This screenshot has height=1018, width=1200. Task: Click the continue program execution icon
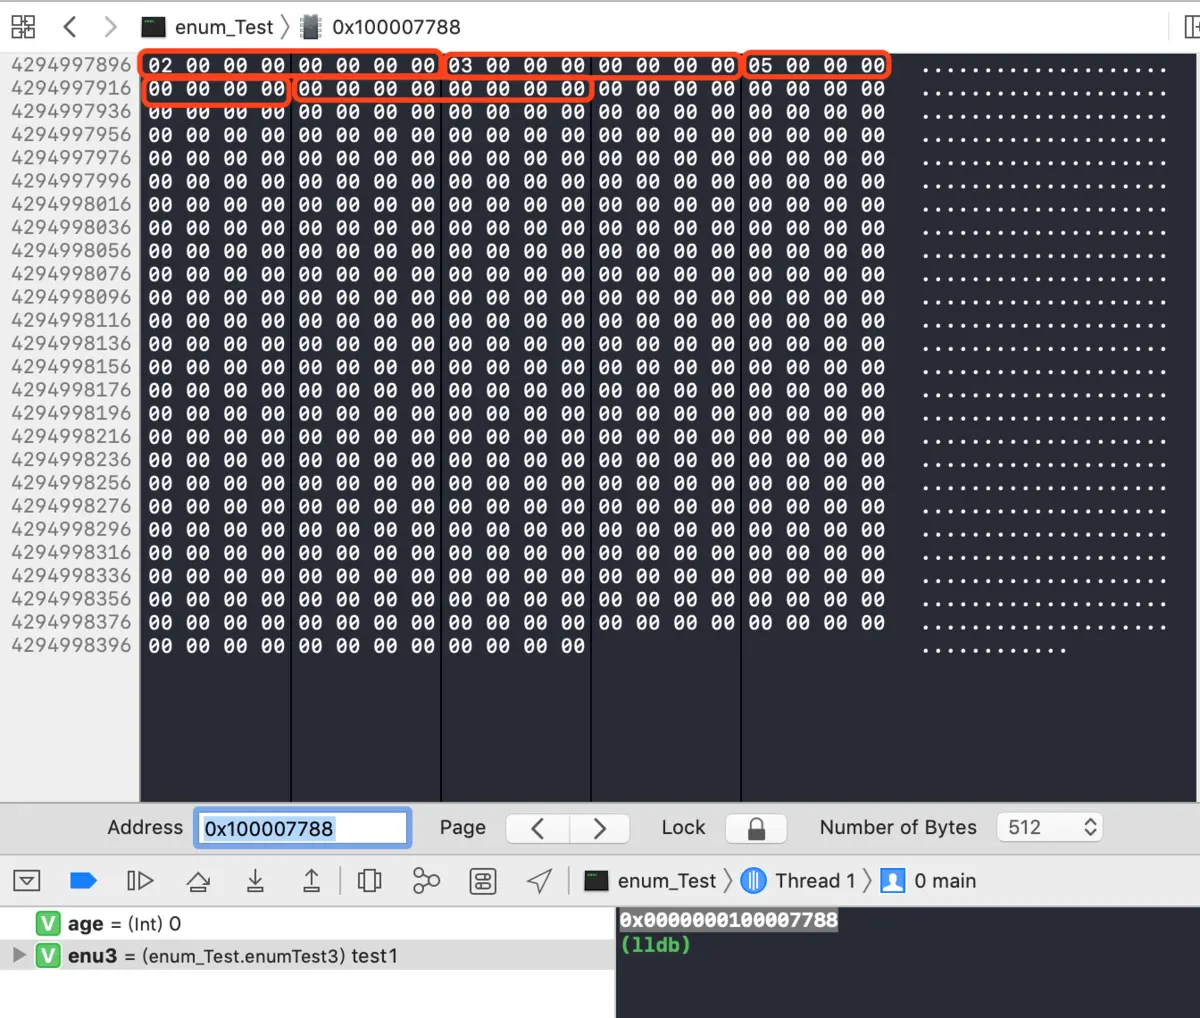[x=140, y=880]
